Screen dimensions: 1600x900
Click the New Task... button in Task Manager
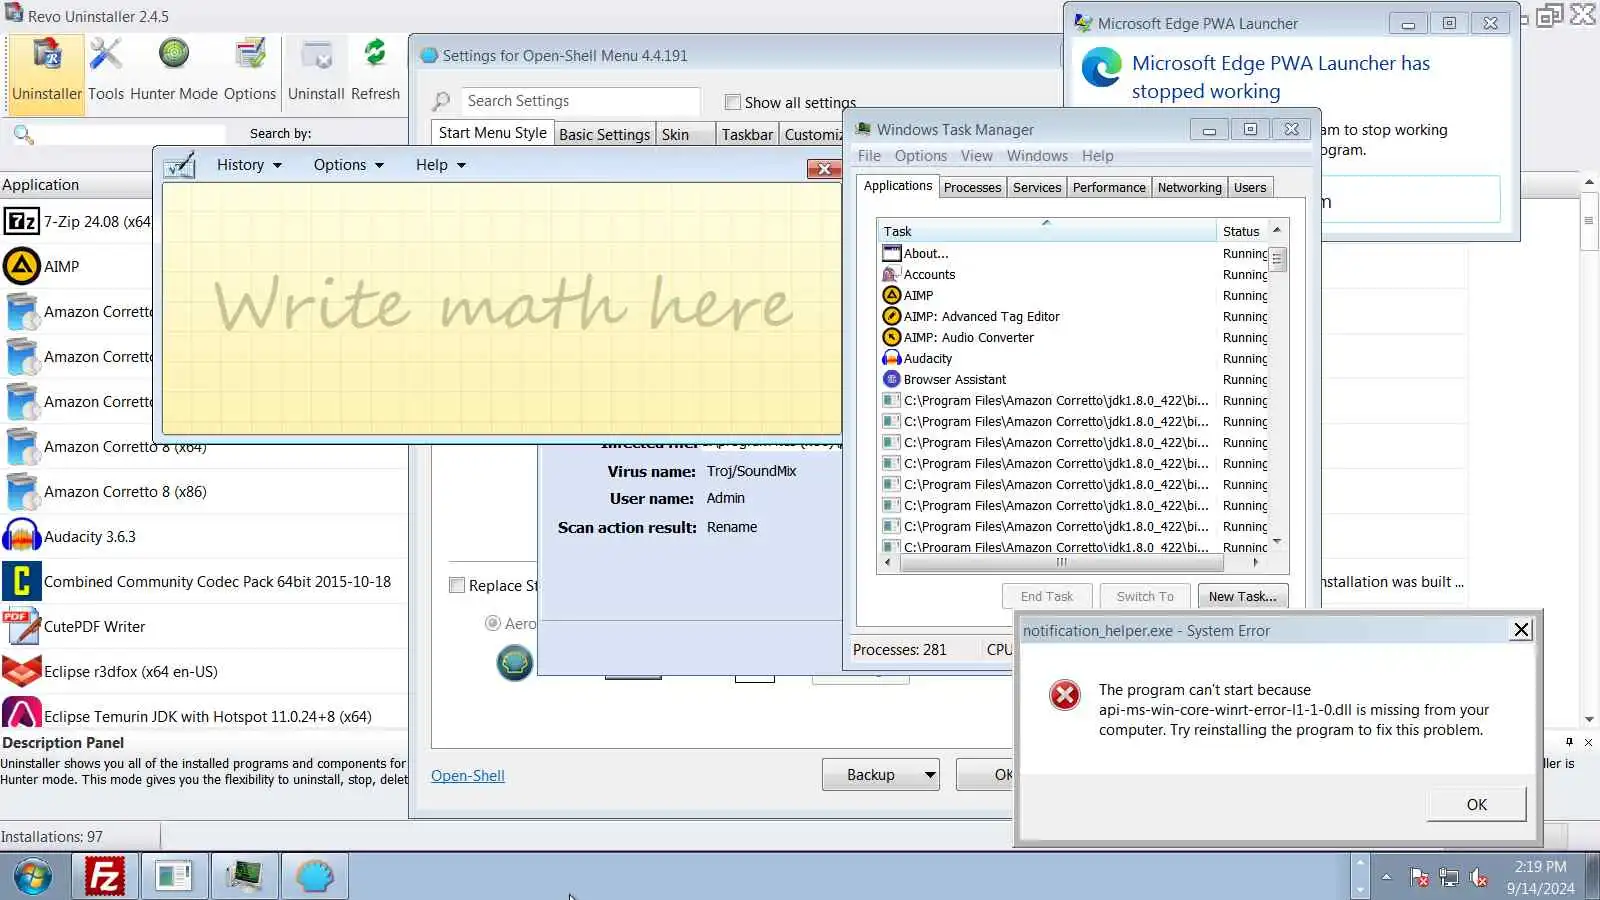(1242, 597)
